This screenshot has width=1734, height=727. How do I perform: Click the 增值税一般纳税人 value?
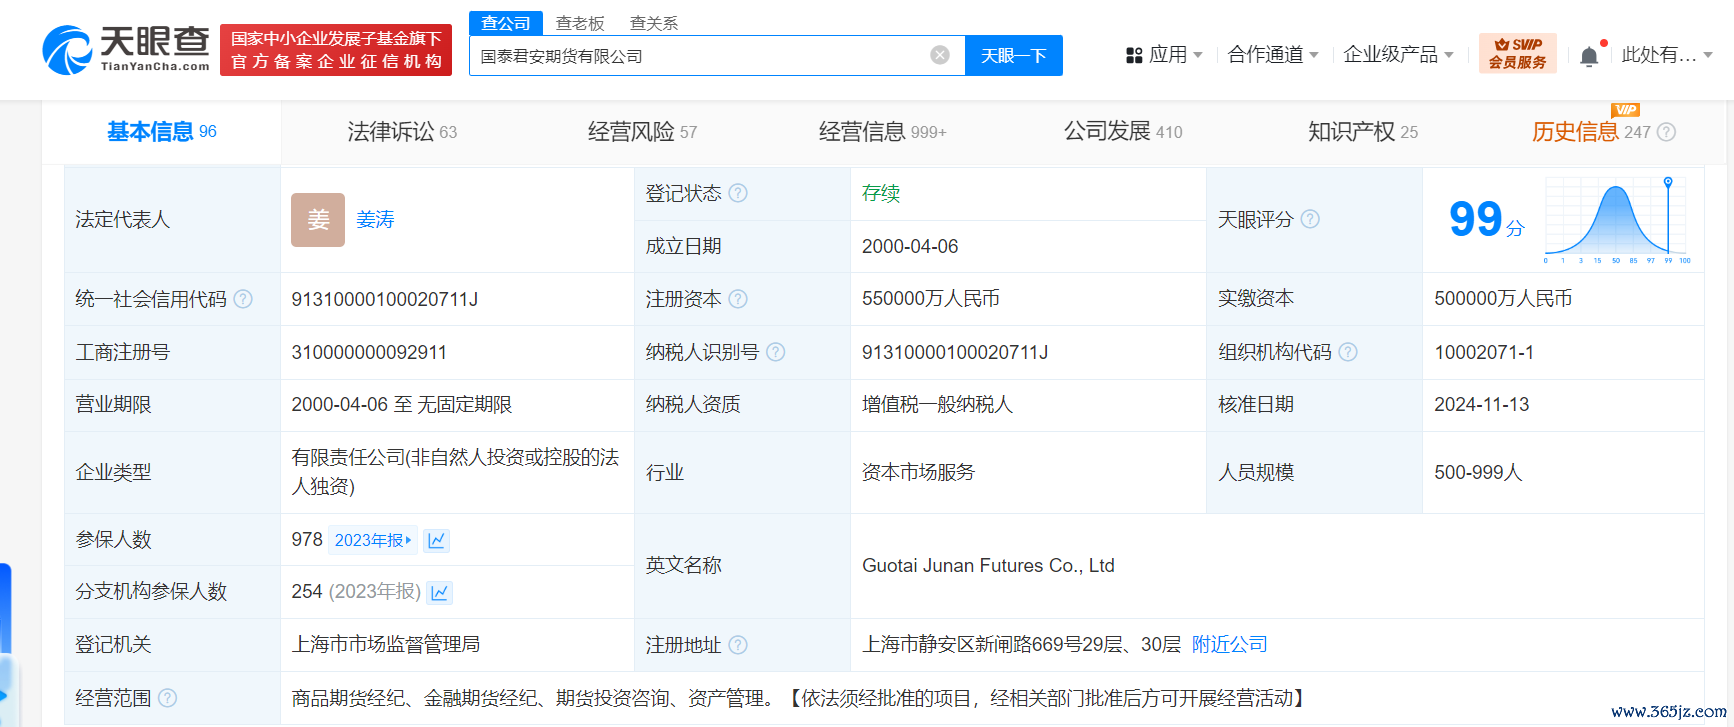tap(937, 405)
